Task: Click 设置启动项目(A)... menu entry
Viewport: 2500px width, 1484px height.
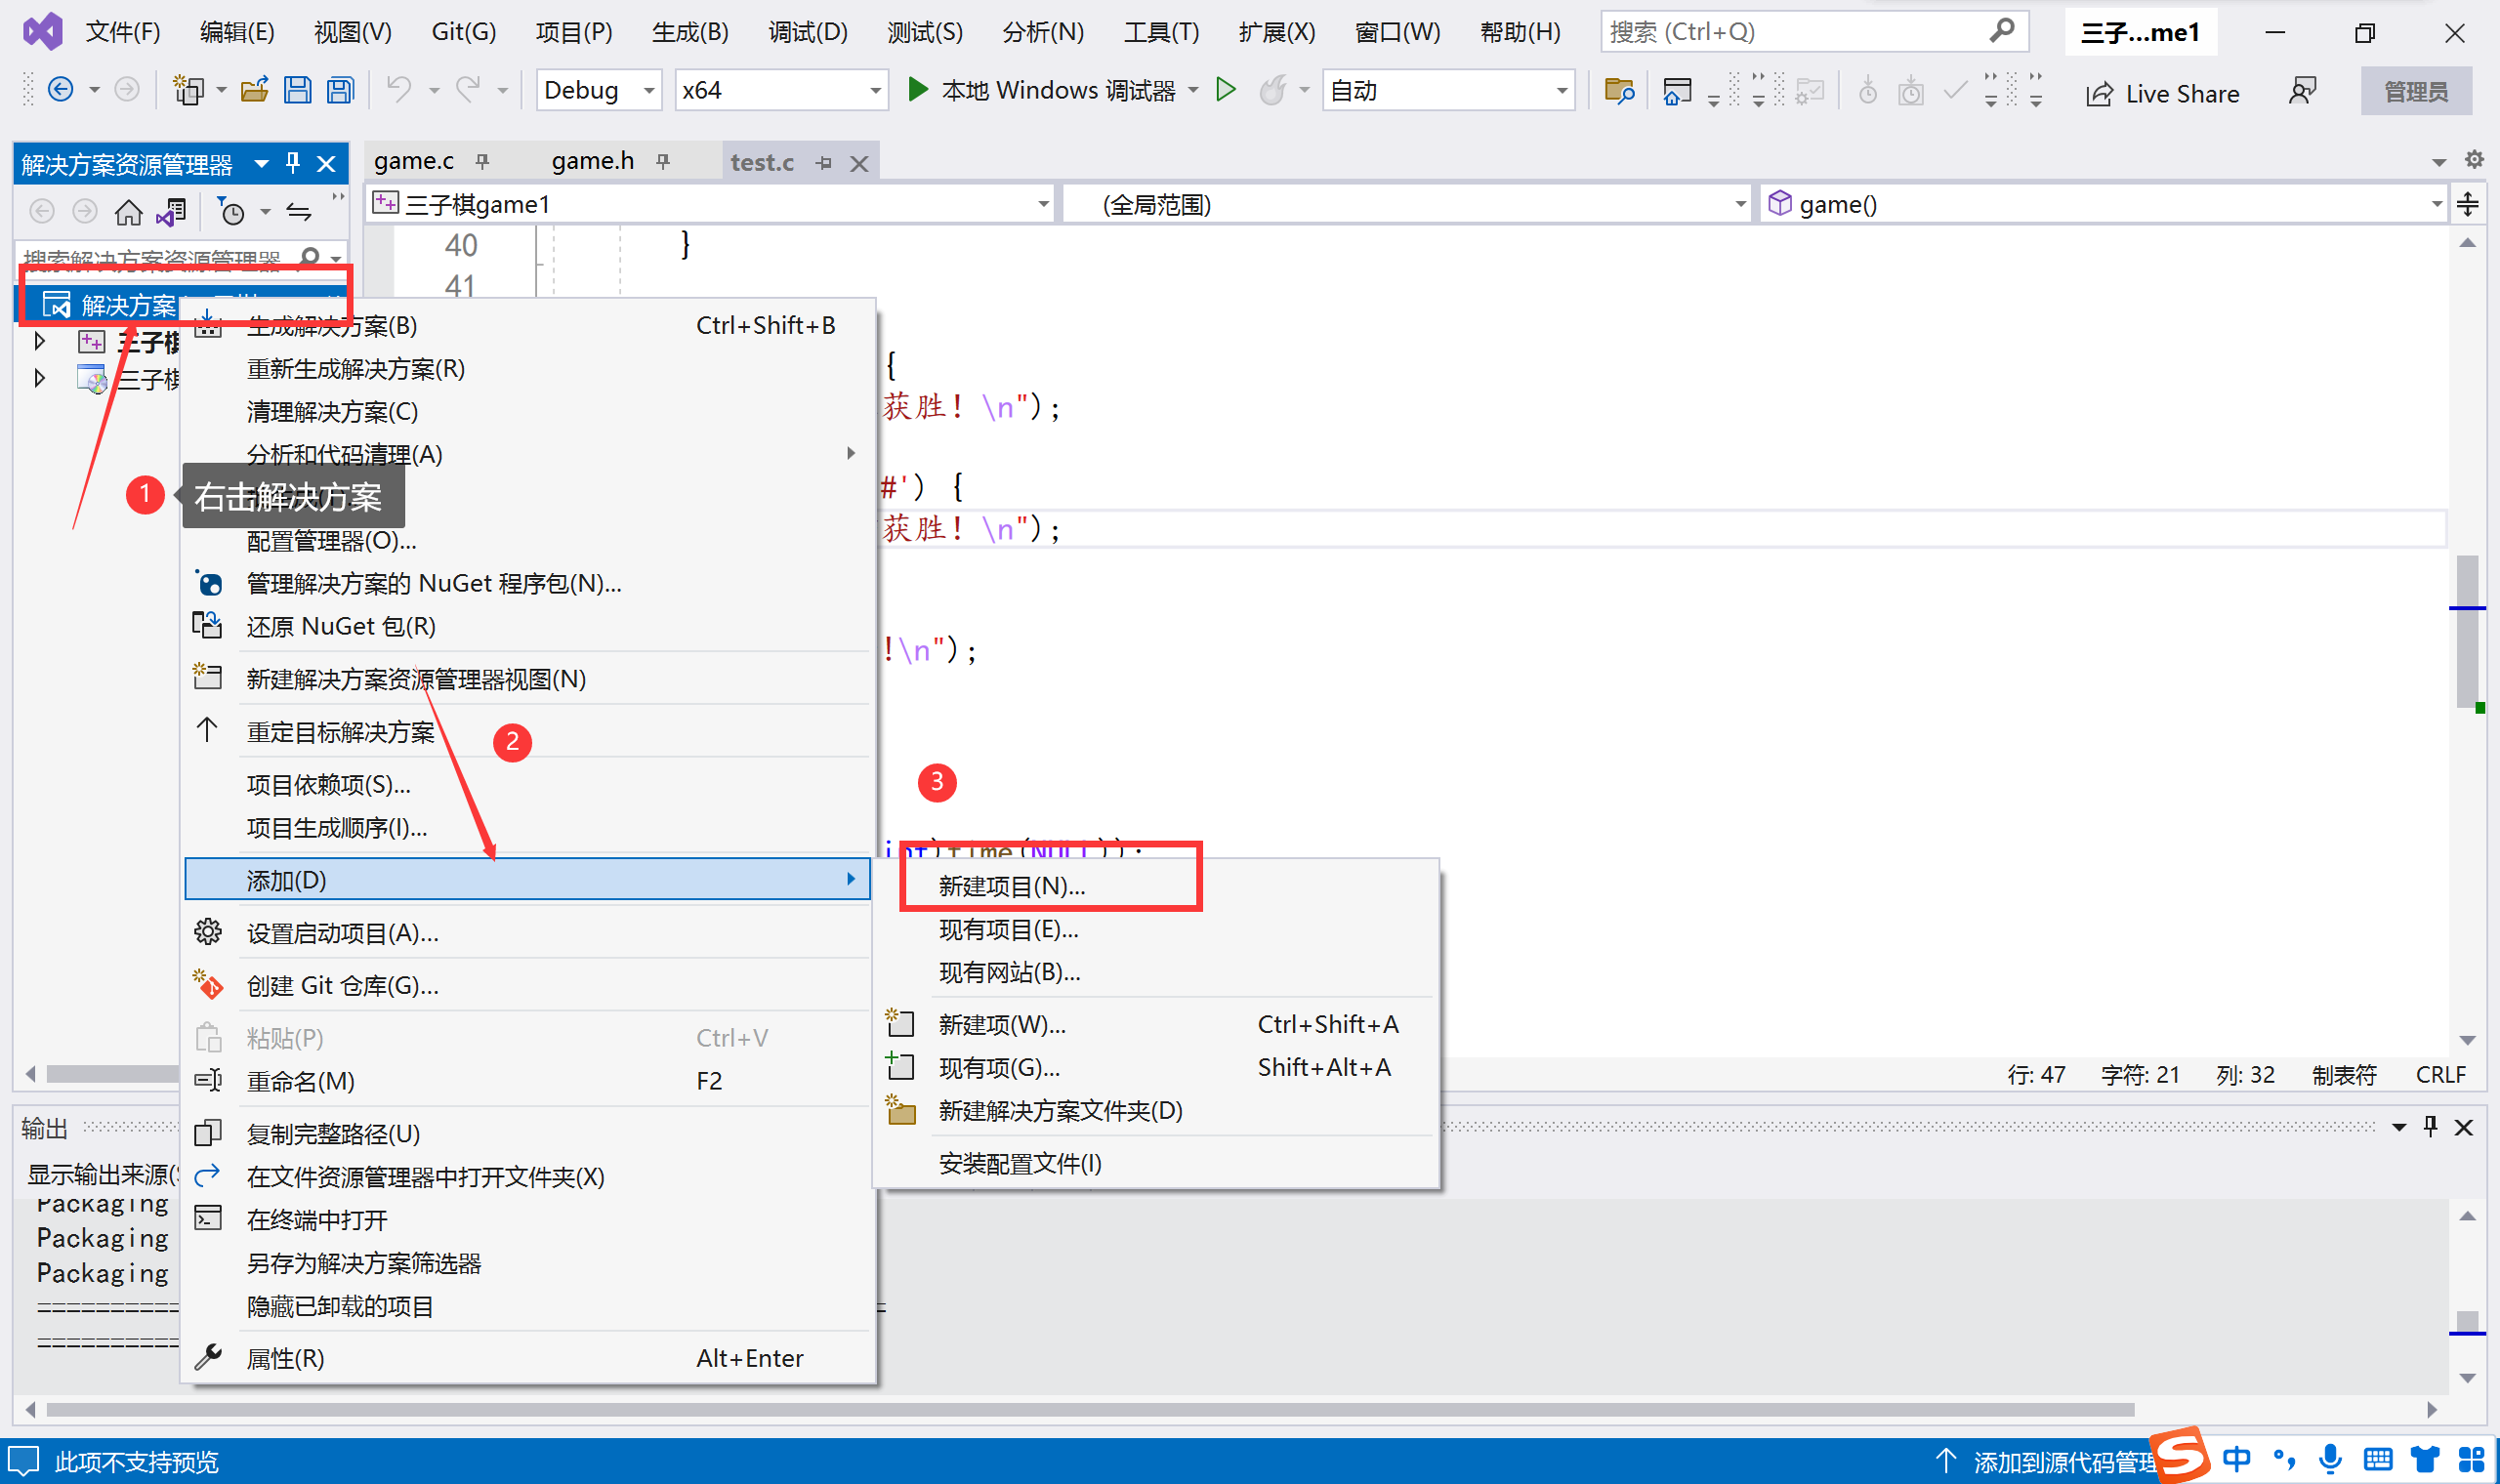Action: click(342, 933)
